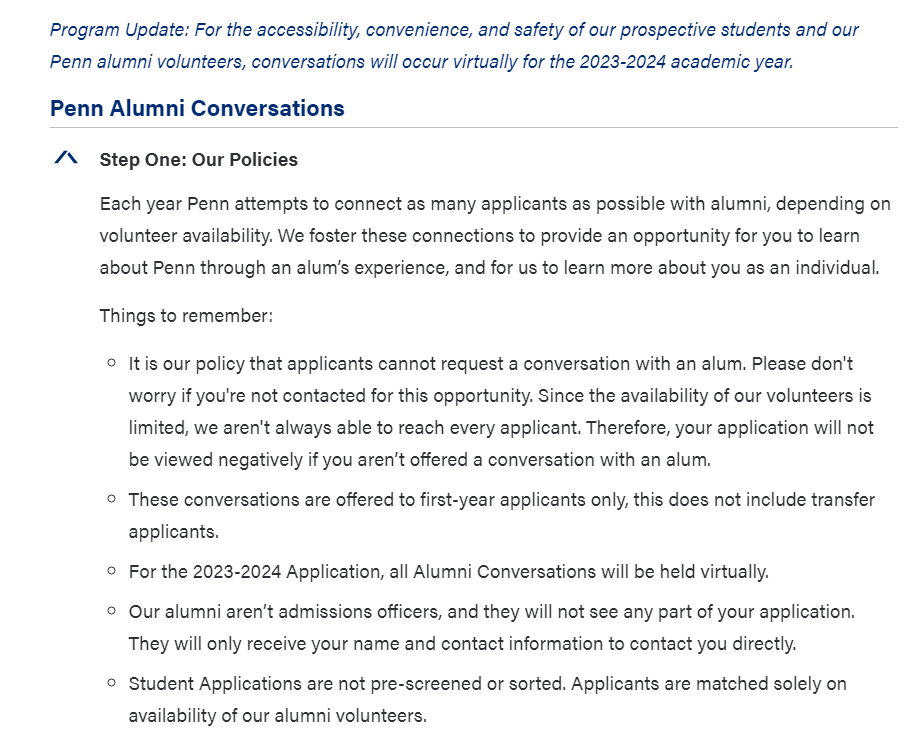
Task: Click the sentence about first-year applicants only
Action: point(500,499)
